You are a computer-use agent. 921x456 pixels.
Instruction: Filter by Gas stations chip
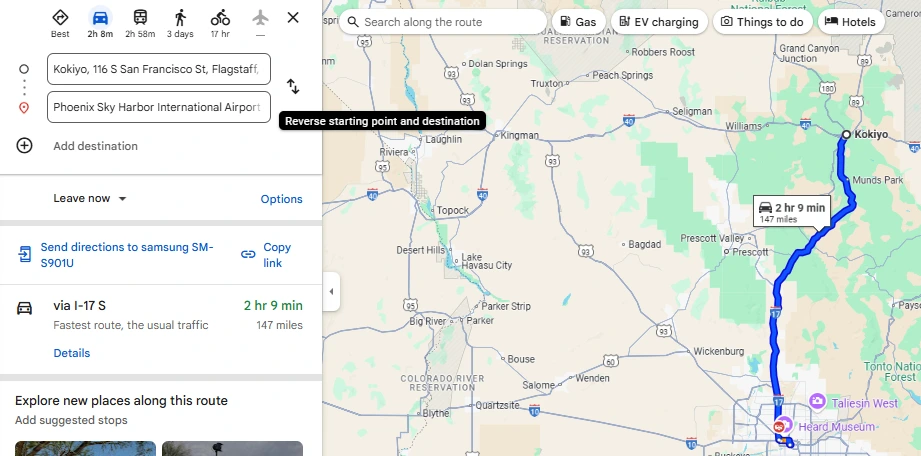point(579,22)
